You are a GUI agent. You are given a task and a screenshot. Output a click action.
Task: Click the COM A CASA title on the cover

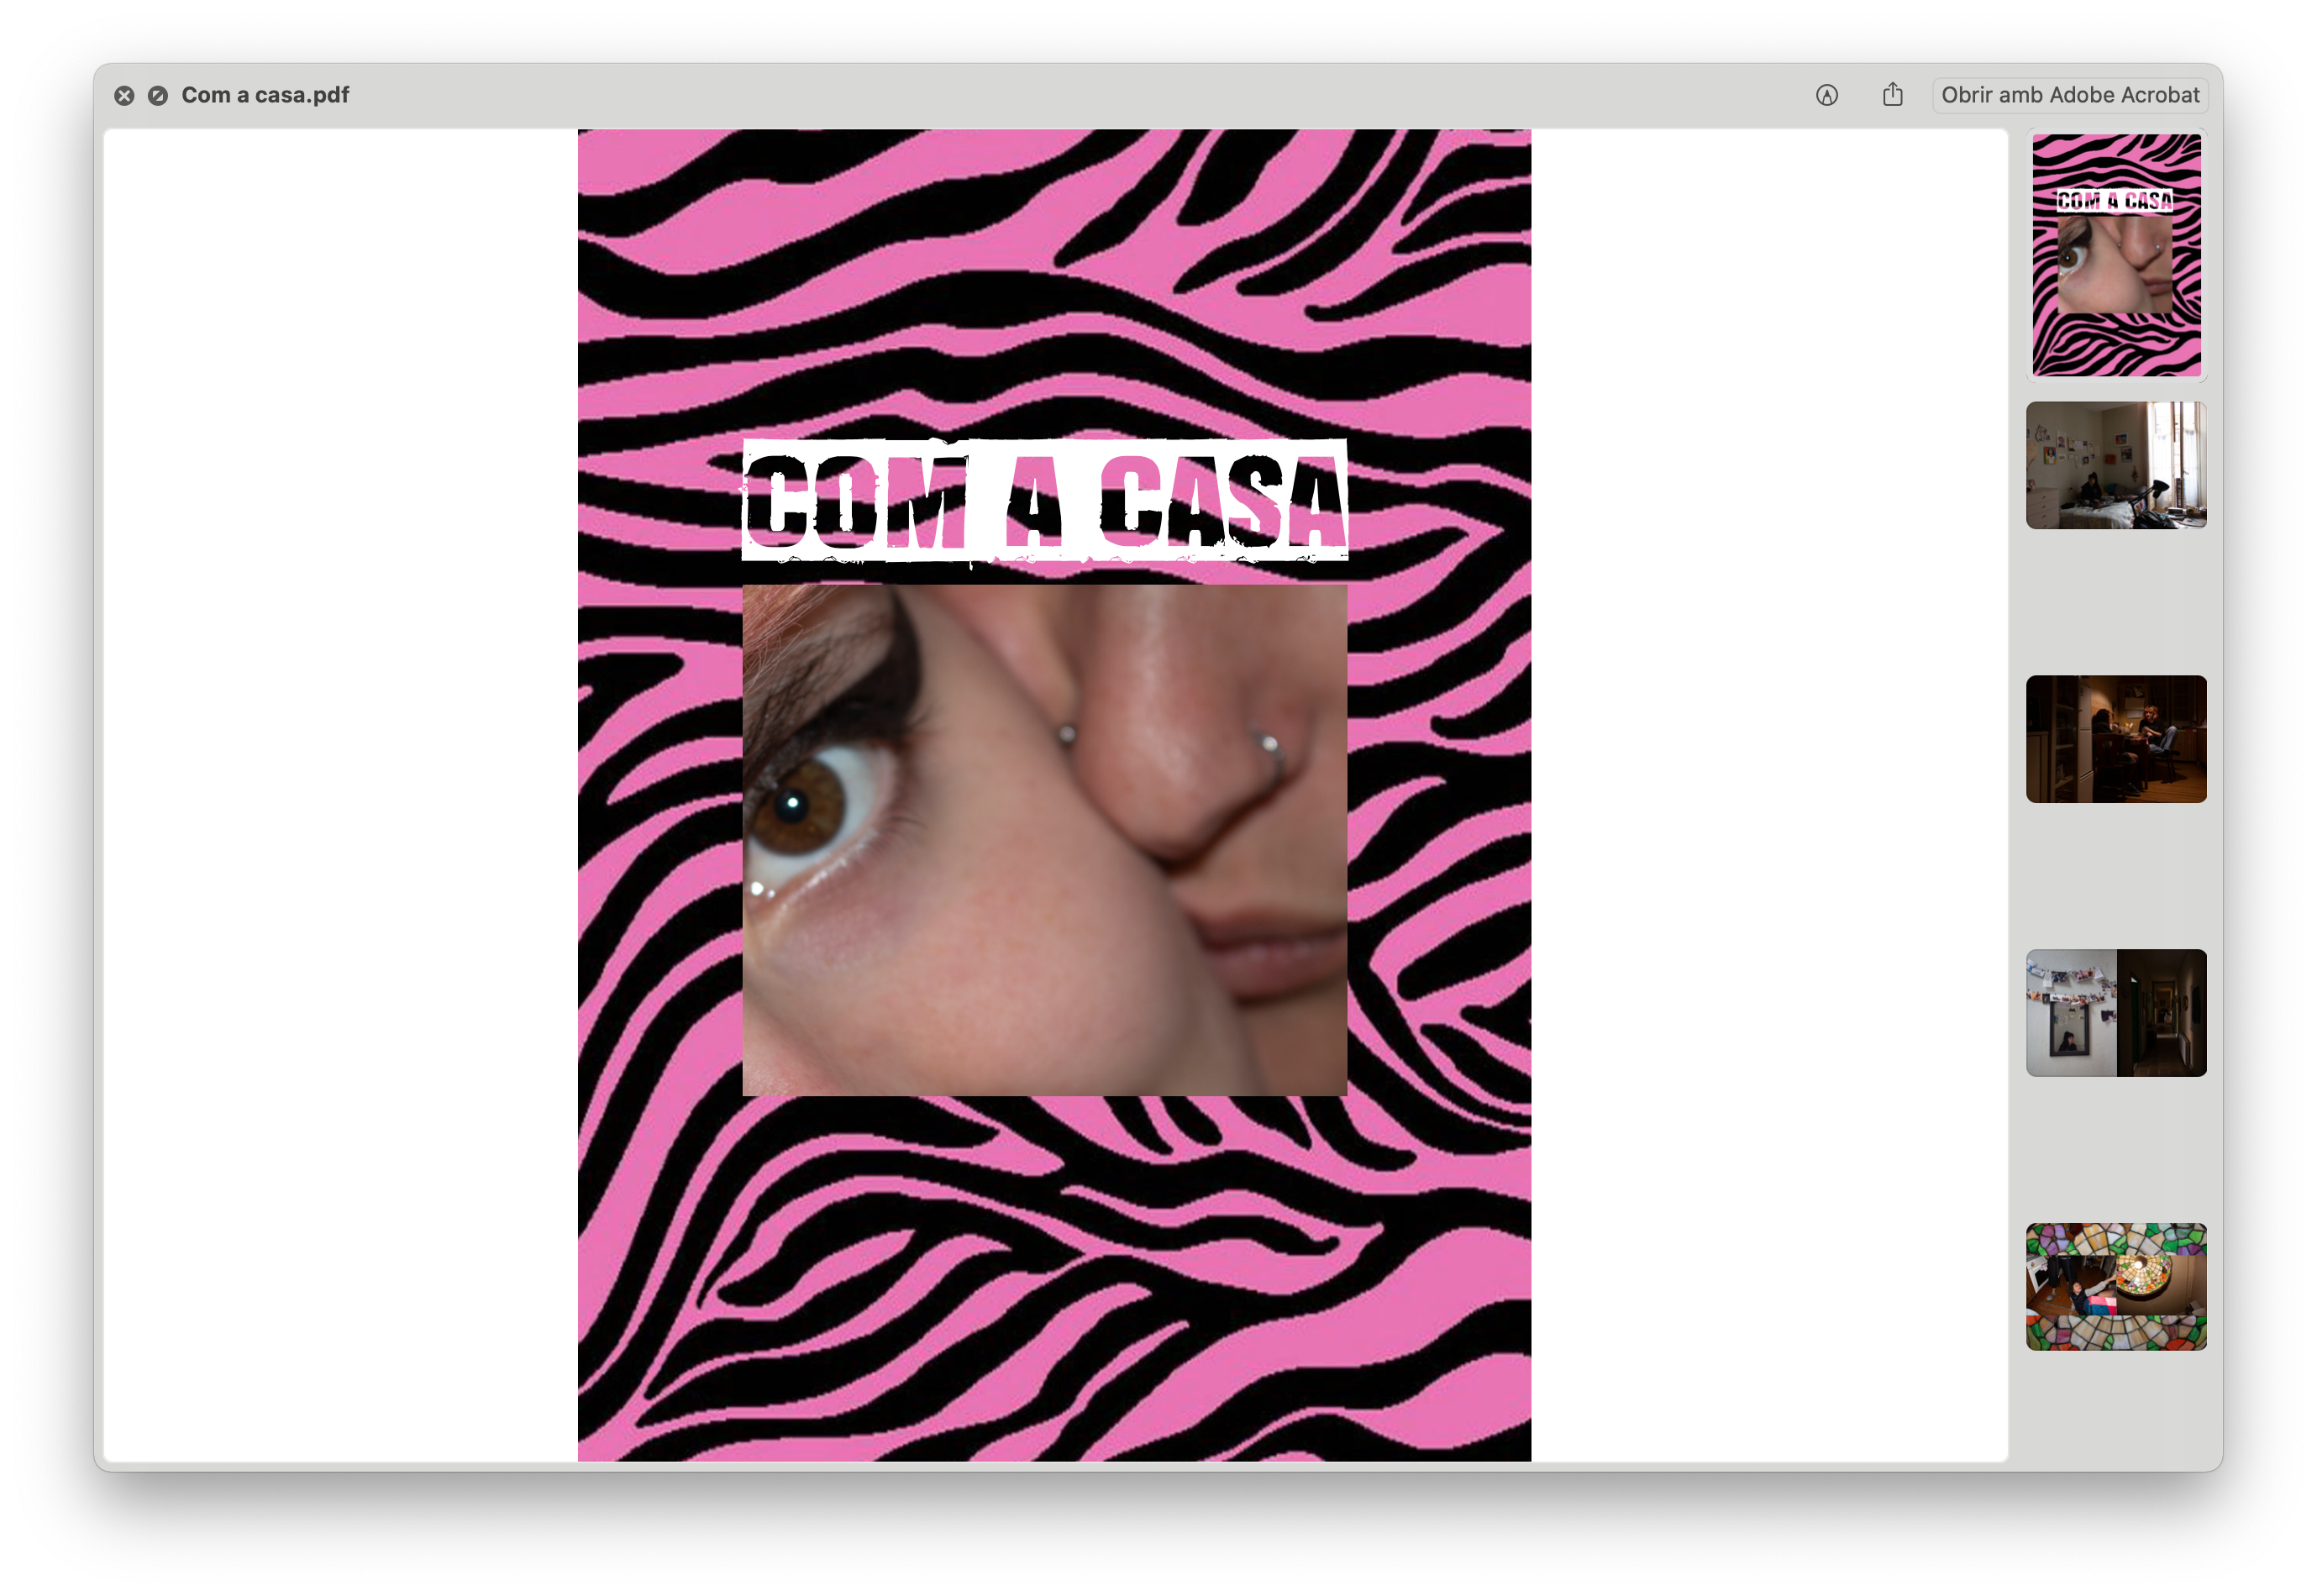pyautogui.click(x=1044, y=500)
